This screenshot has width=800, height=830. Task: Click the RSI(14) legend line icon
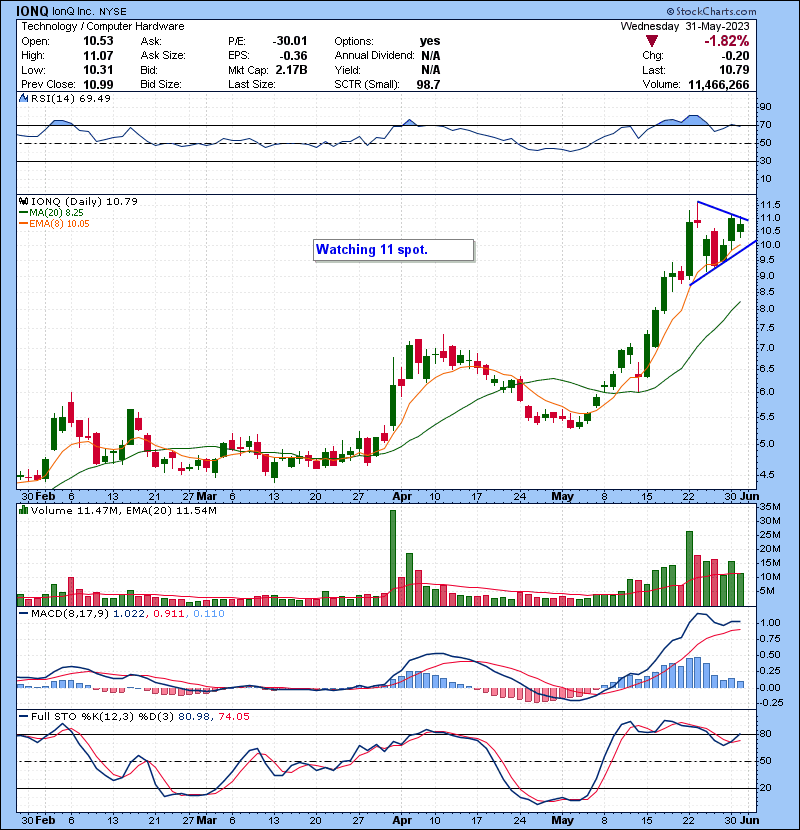click(x=23, y=99)
